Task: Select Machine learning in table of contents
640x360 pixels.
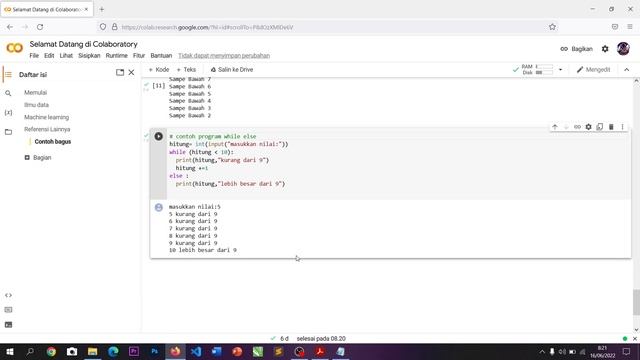Action: (x=47, y=117)
